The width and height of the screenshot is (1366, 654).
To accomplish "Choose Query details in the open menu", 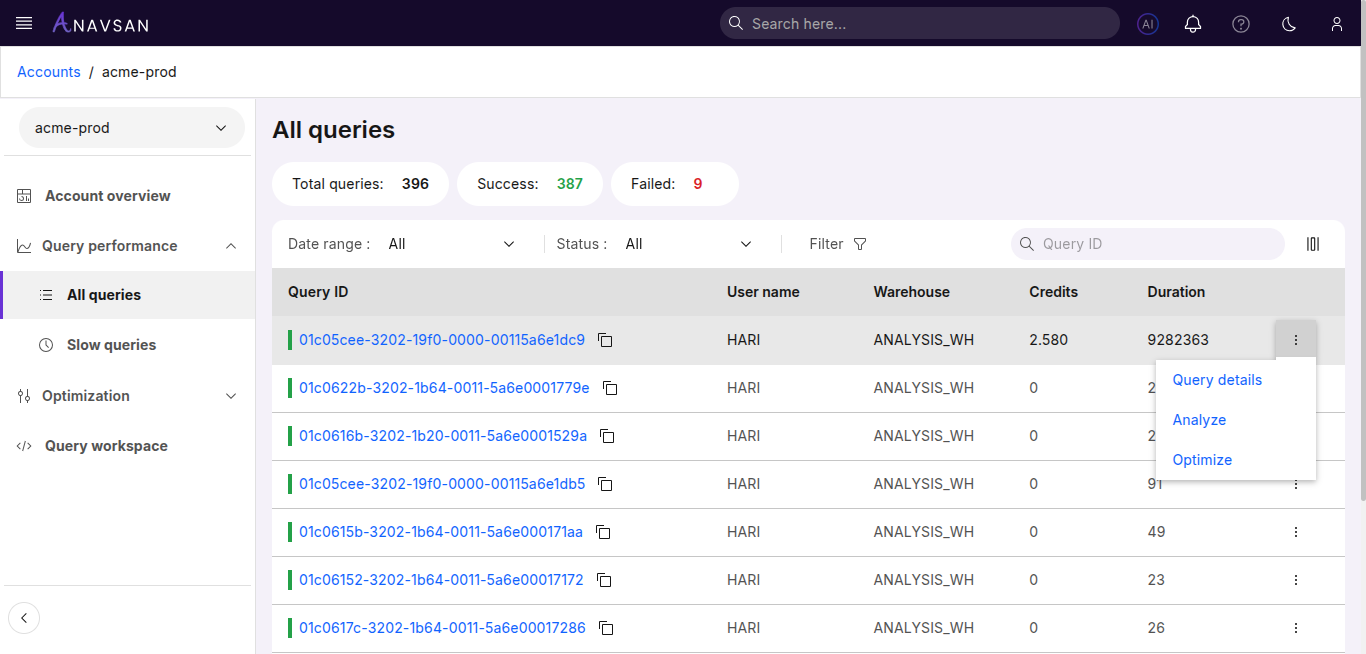I will click(x=1217, y=379).
